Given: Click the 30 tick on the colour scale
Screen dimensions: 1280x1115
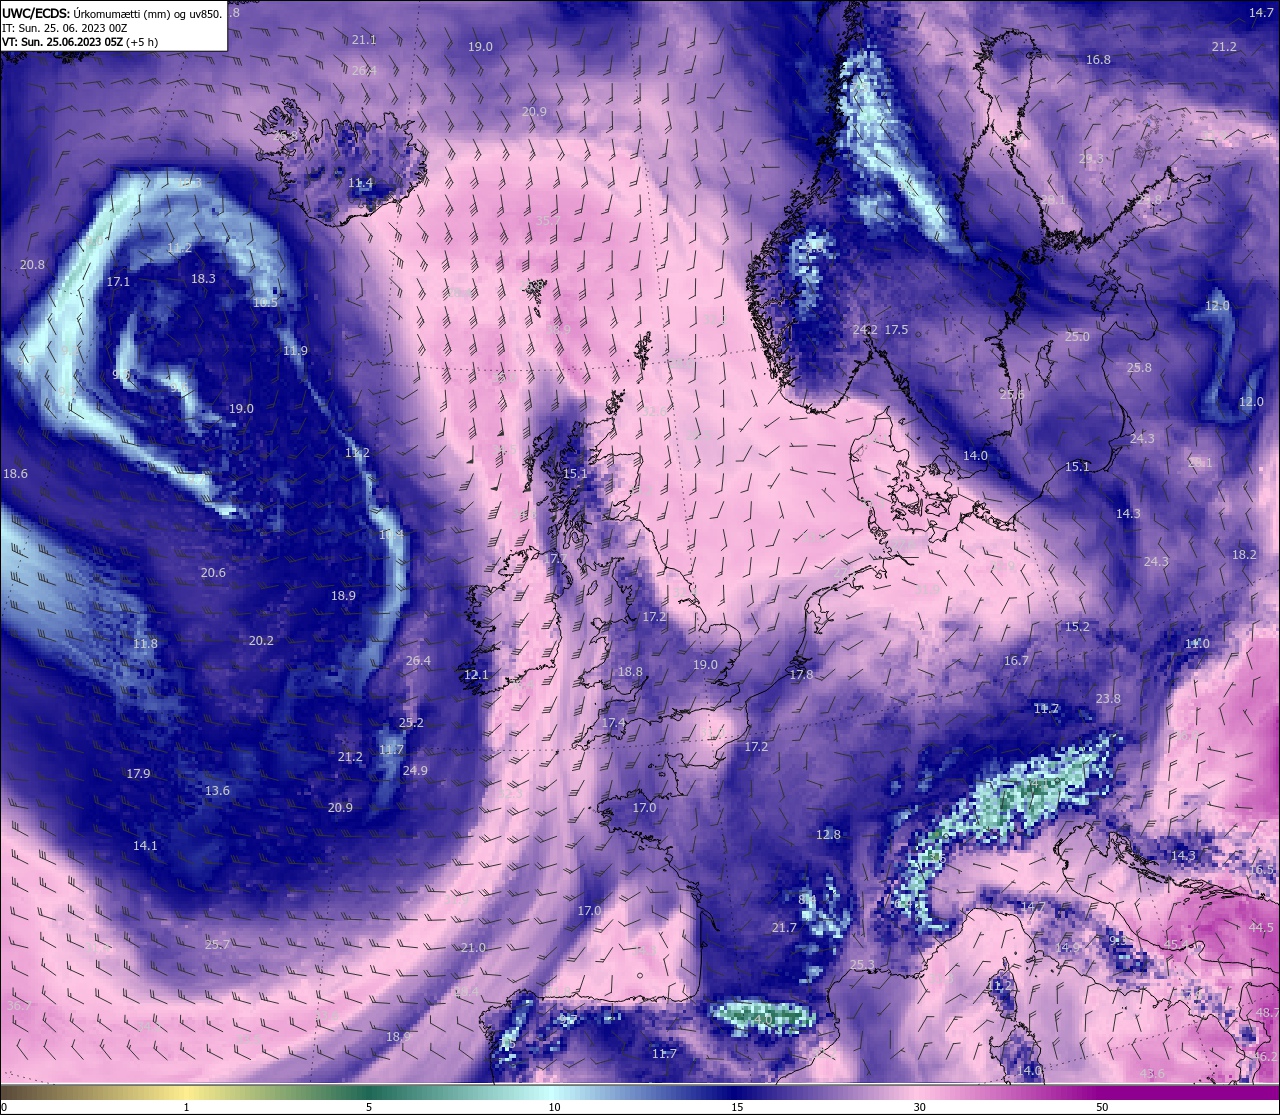Looking at the screenshot, I should click(x=919, y=1107).
